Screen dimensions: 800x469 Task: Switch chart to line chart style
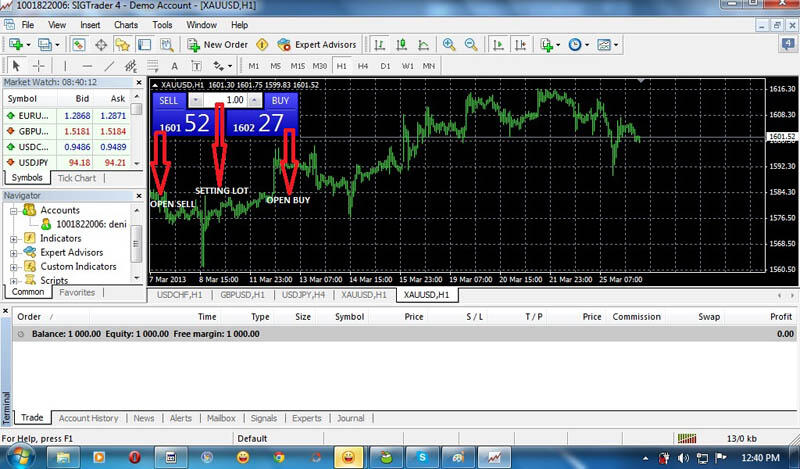423,45
